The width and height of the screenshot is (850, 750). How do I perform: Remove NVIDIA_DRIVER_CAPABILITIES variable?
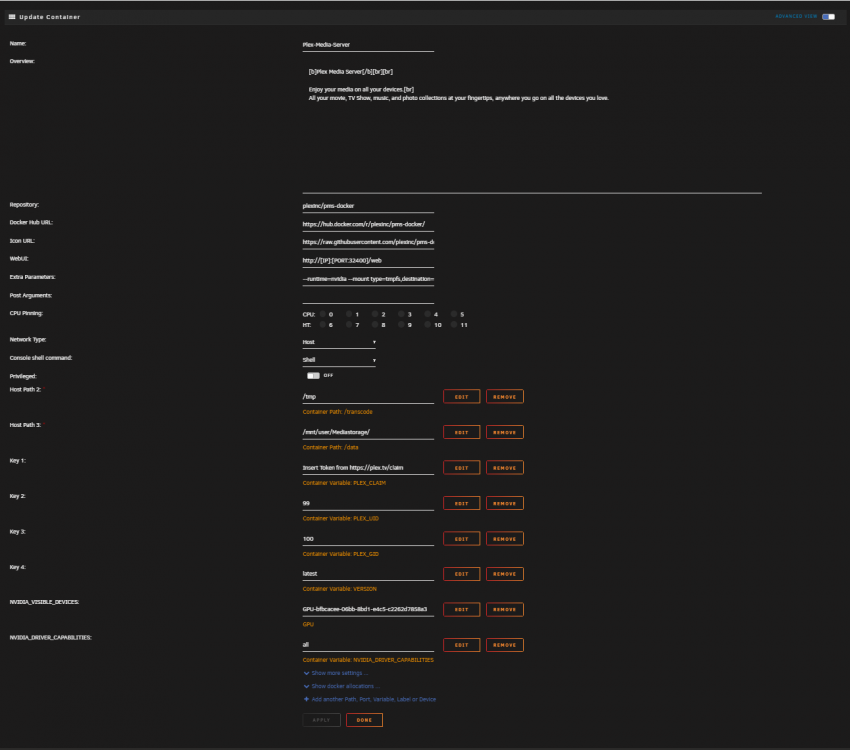click(x=505, y=645)
